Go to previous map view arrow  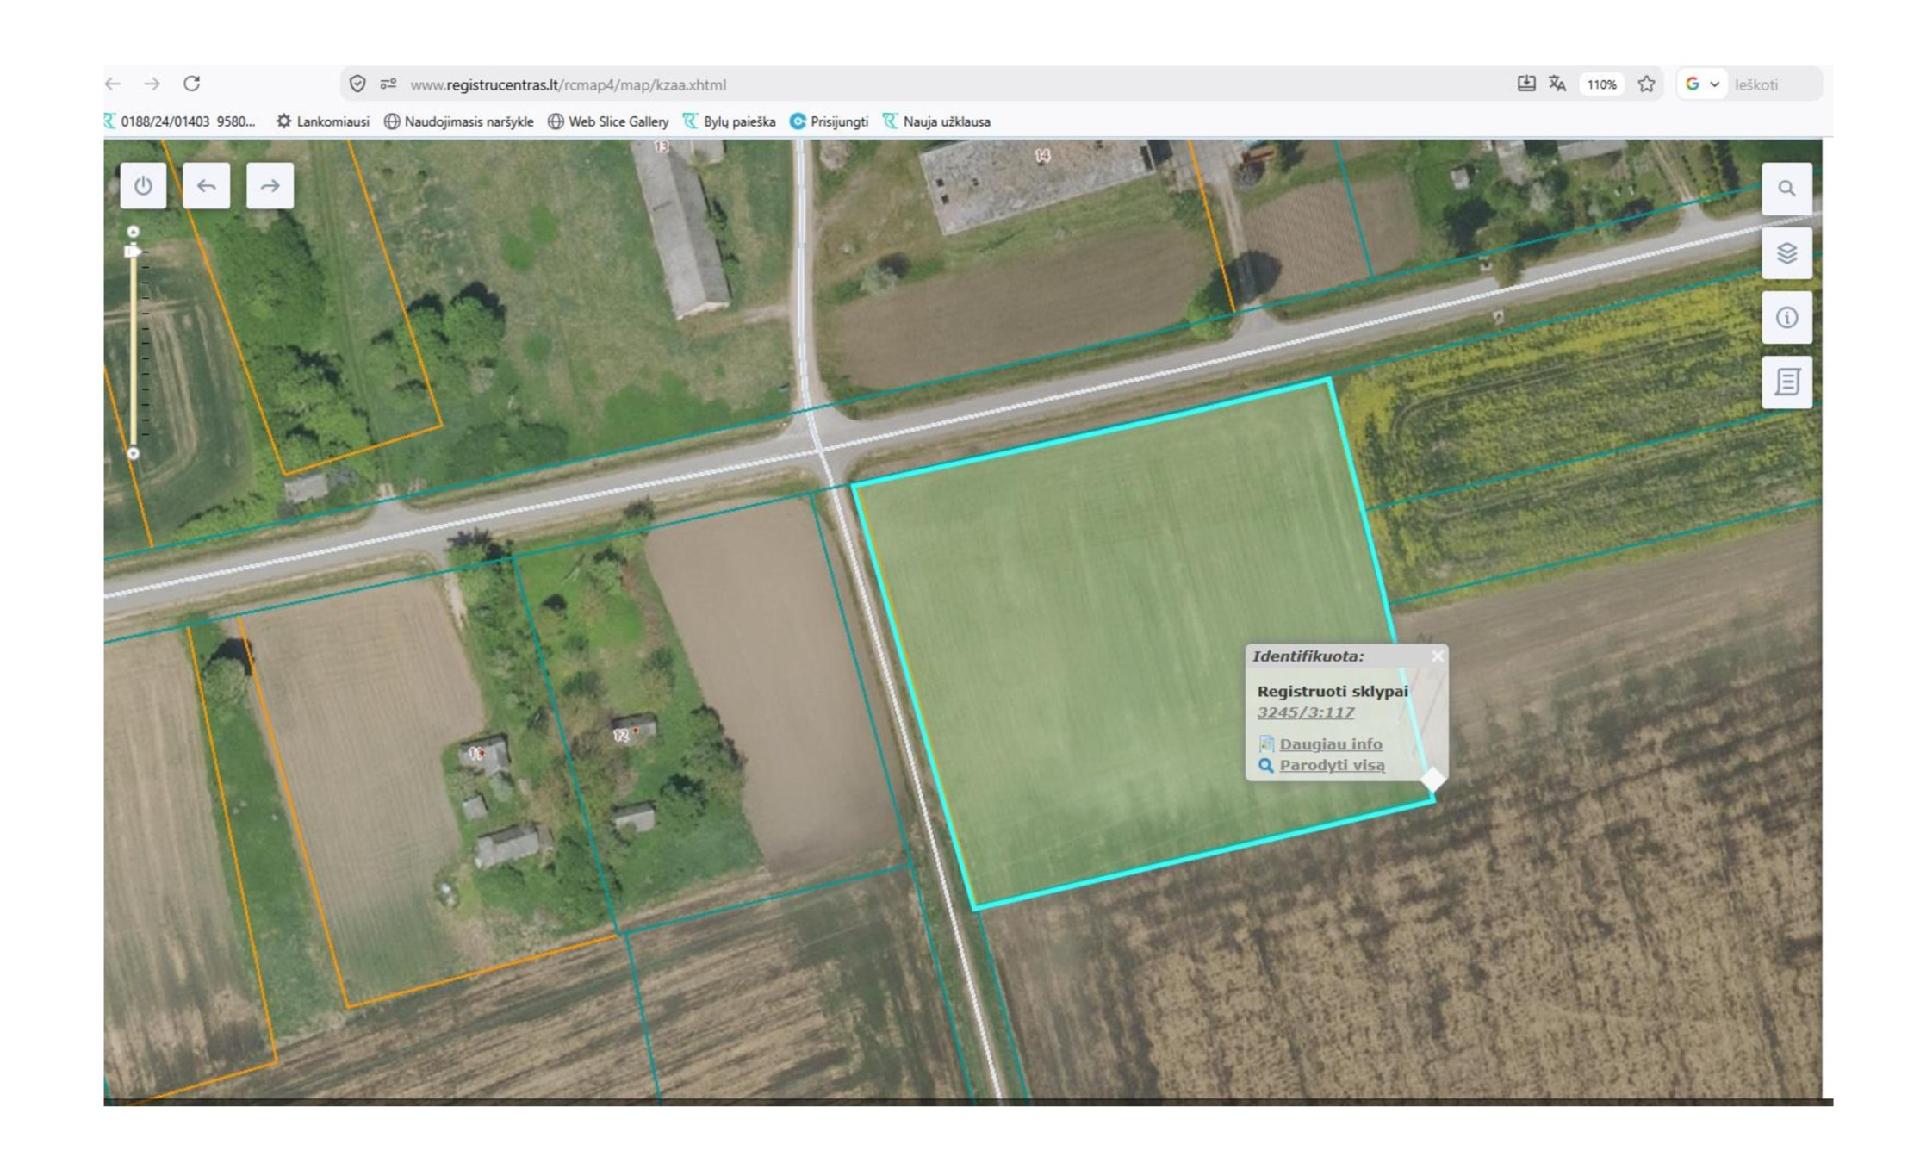(206, 186)
